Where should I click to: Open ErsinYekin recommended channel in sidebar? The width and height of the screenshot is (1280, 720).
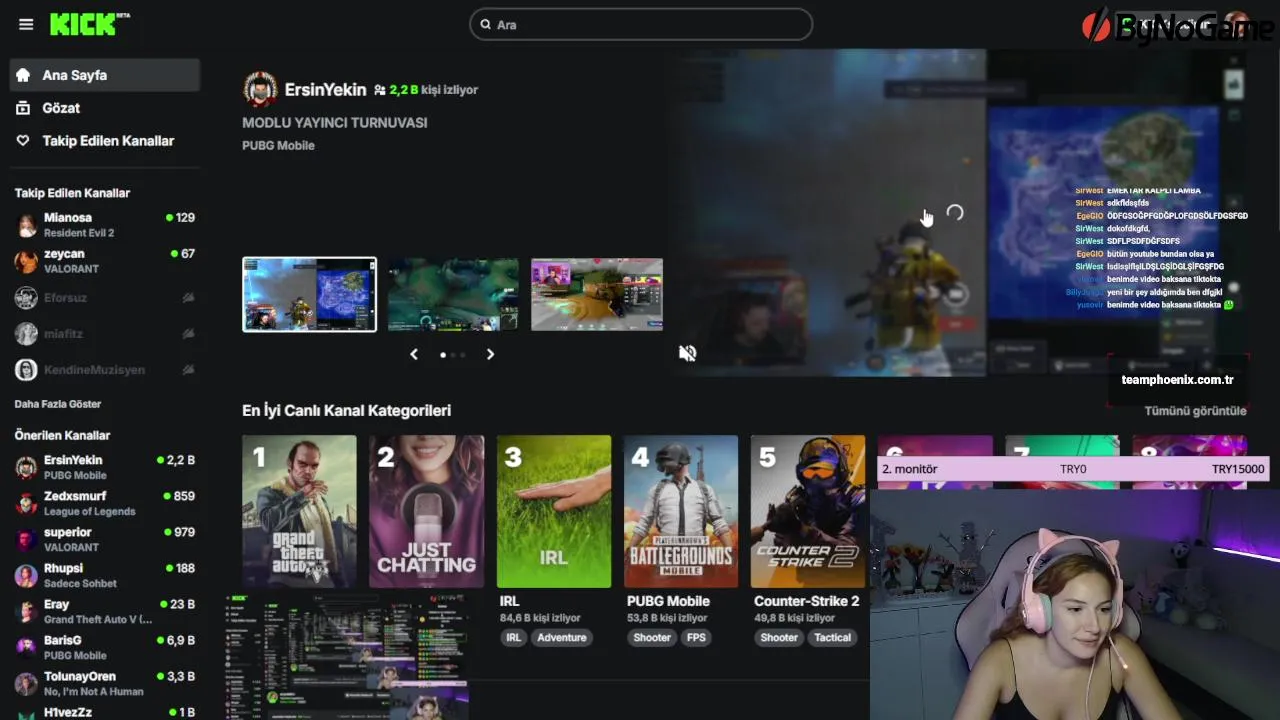(105, 467)
